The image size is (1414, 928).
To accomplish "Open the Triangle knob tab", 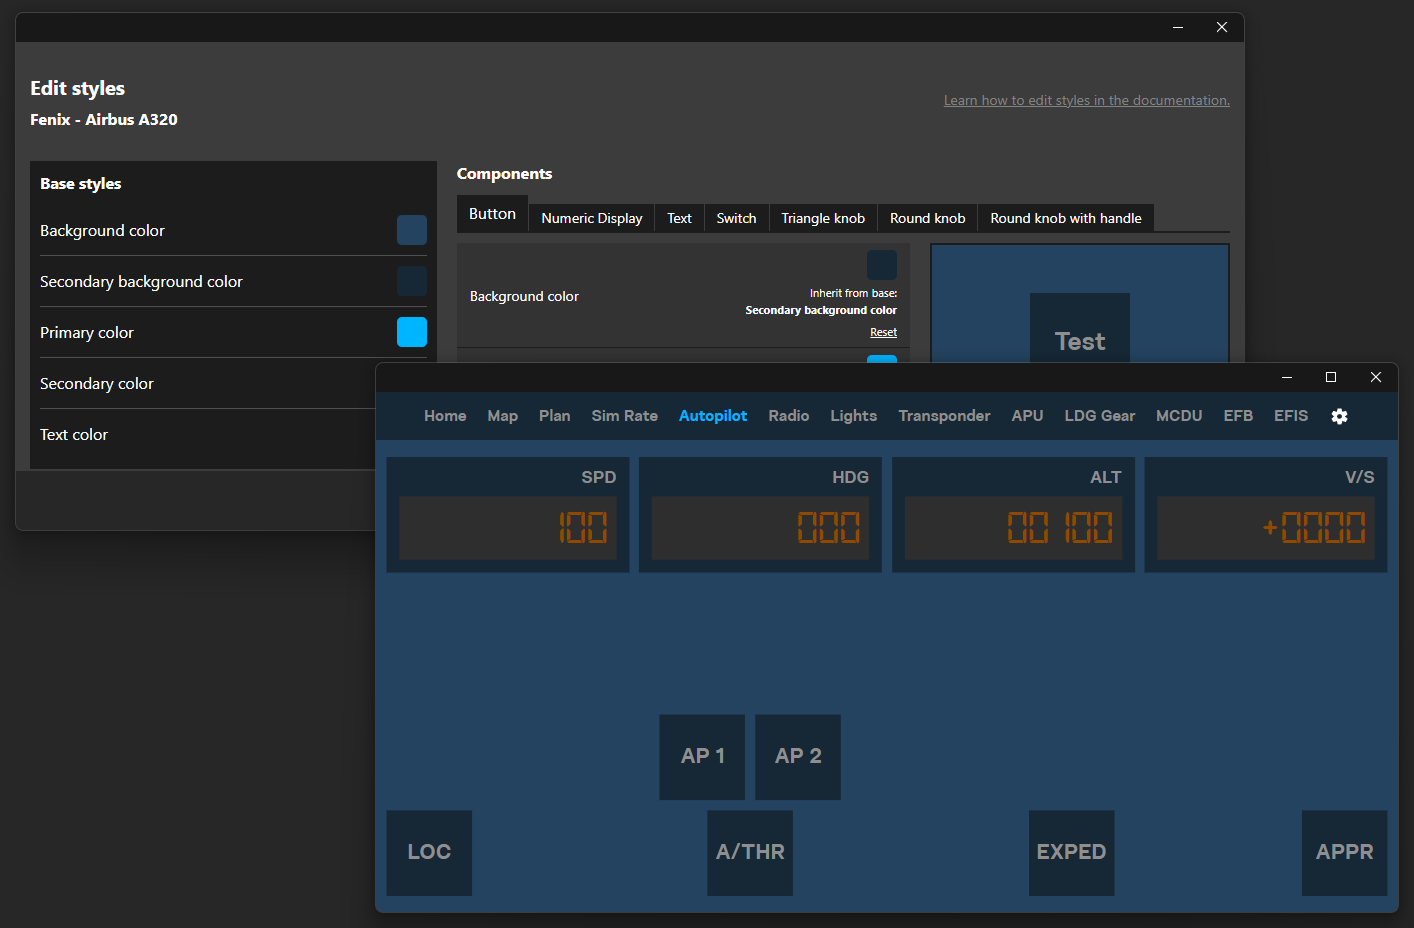I will [x=823, y=218].
